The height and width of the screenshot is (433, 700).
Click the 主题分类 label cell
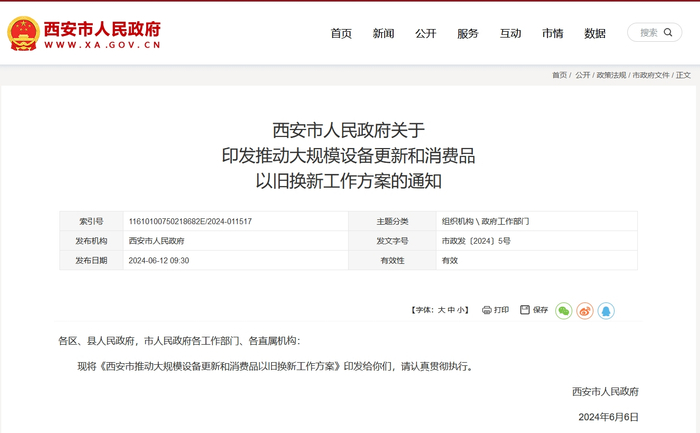tap(392, 221)
